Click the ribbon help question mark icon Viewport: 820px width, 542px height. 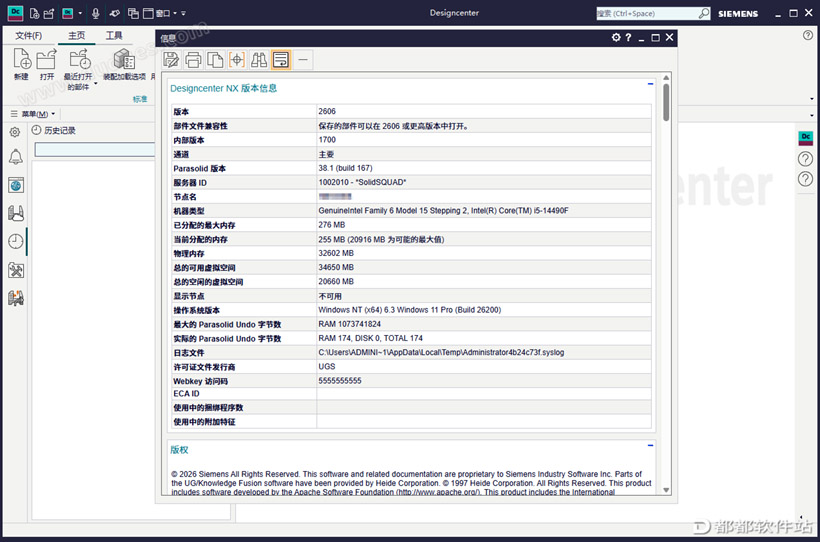tap(807, 36)
